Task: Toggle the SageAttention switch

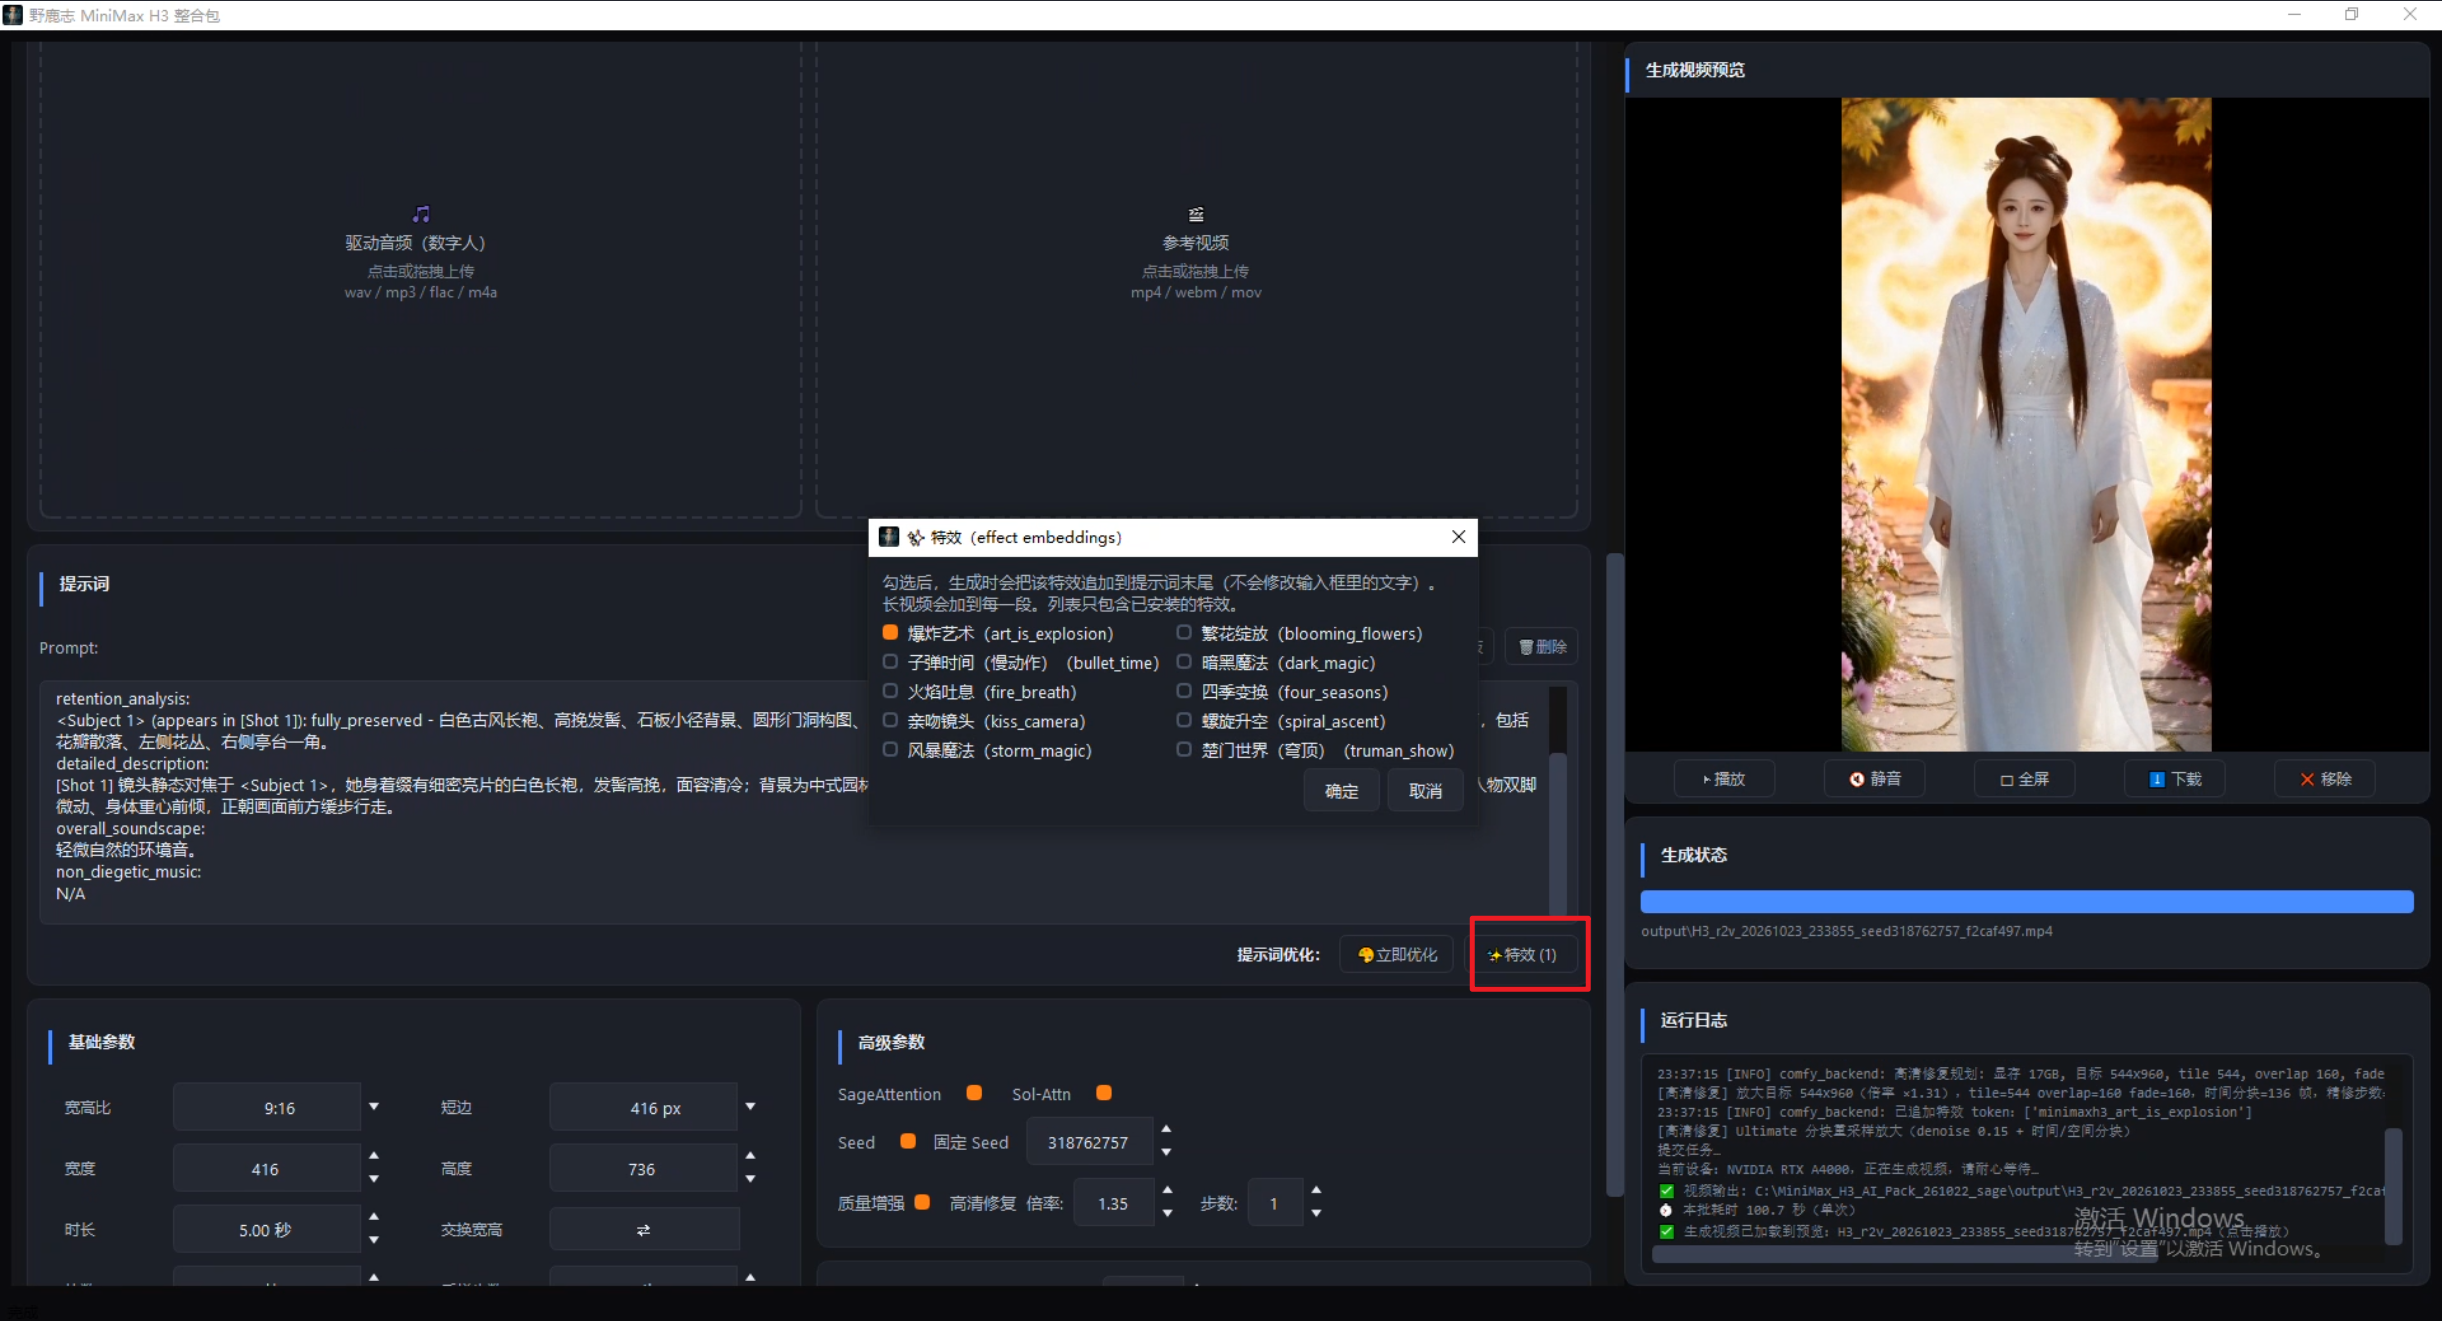Action: (x=974, y=1093)
